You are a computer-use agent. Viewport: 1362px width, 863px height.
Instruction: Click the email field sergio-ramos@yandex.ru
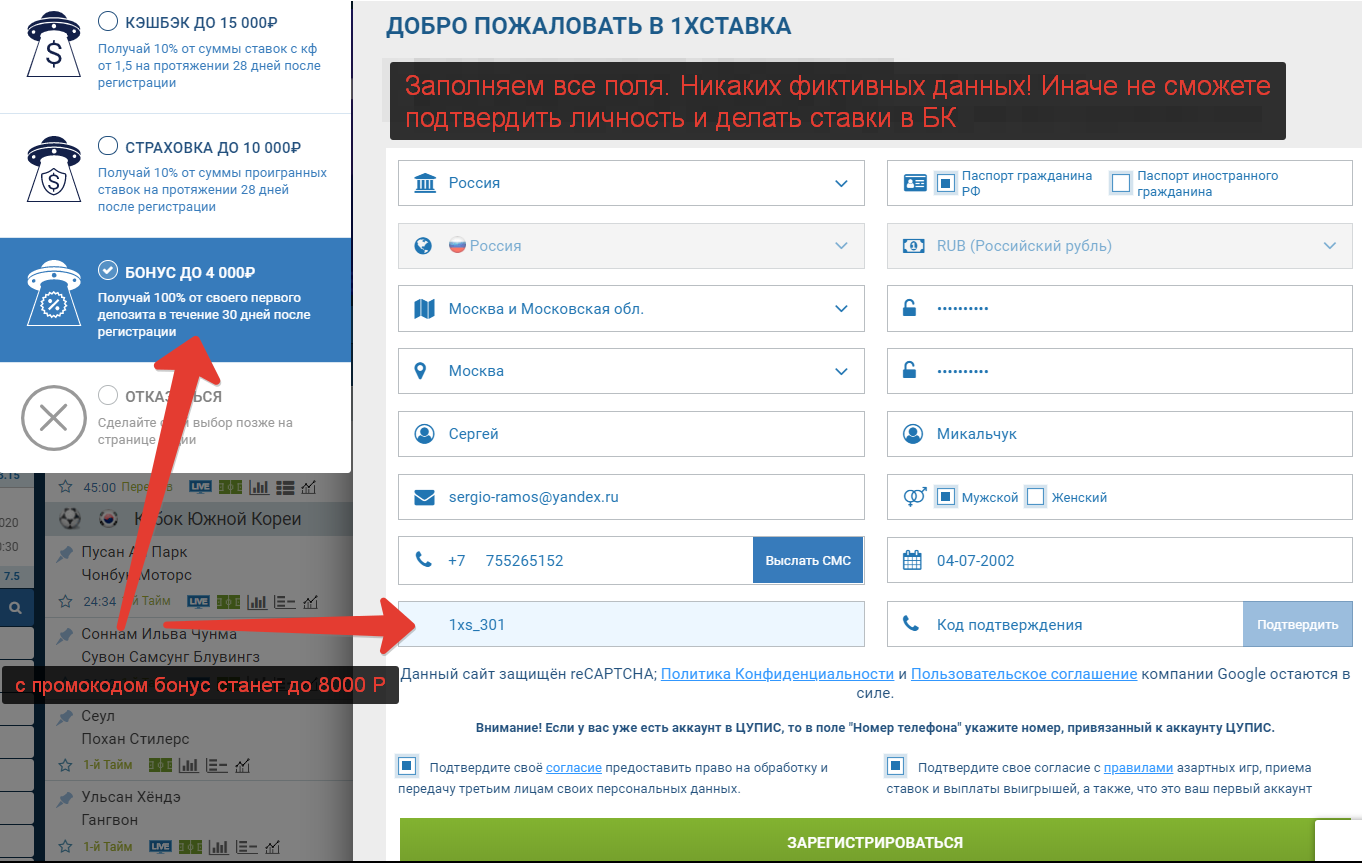[631, 497]
